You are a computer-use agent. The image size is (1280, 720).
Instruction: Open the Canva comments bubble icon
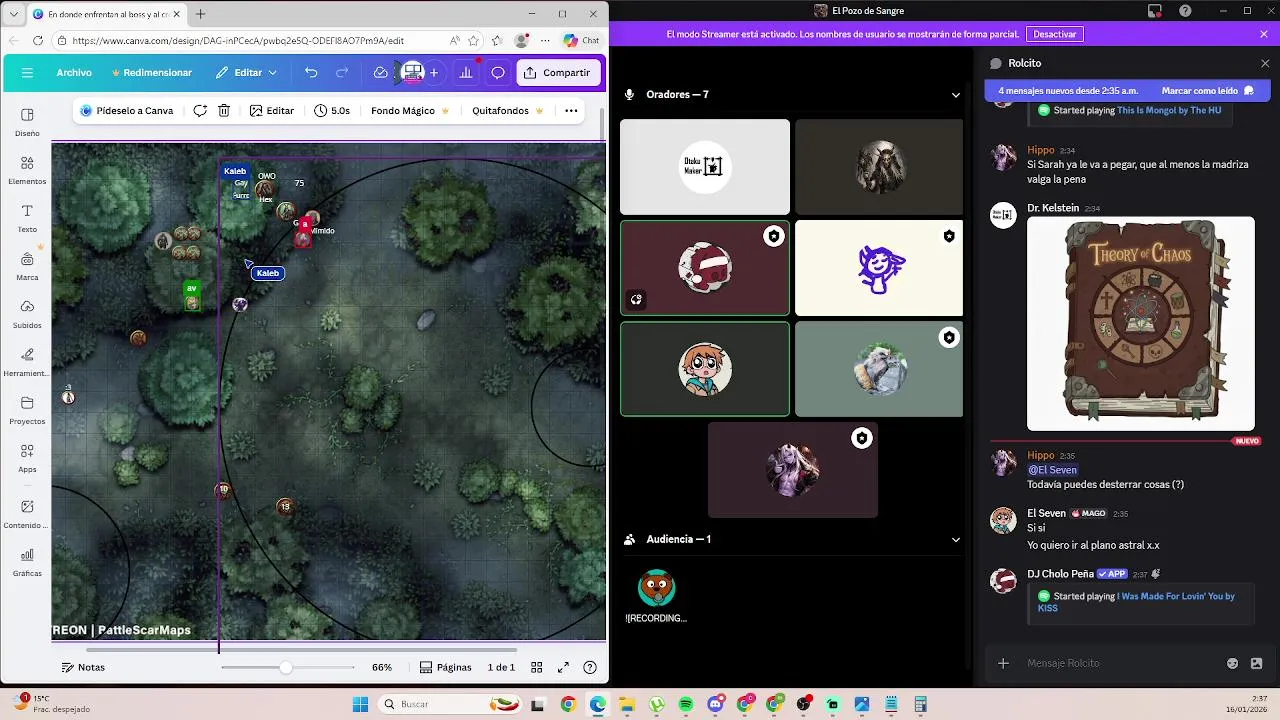(498, 73)
